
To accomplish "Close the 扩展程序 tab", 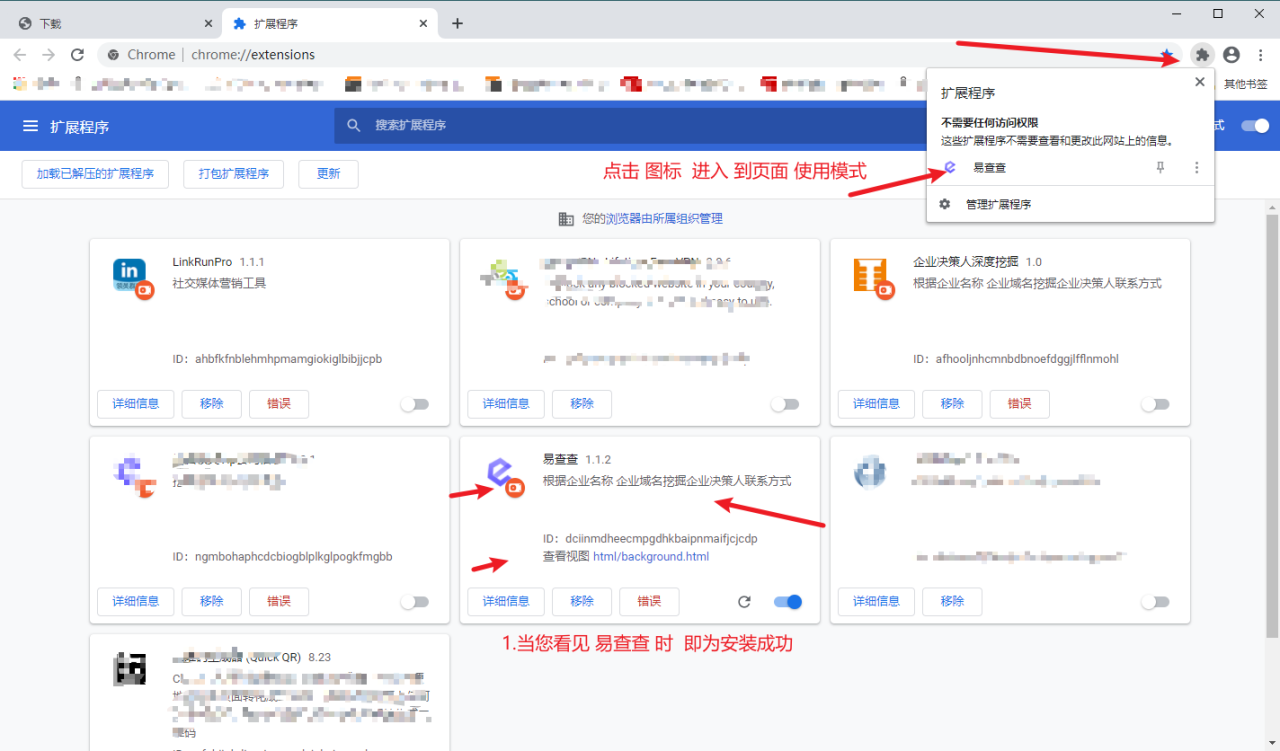I will pyautogui.click(x=424, y=23).
